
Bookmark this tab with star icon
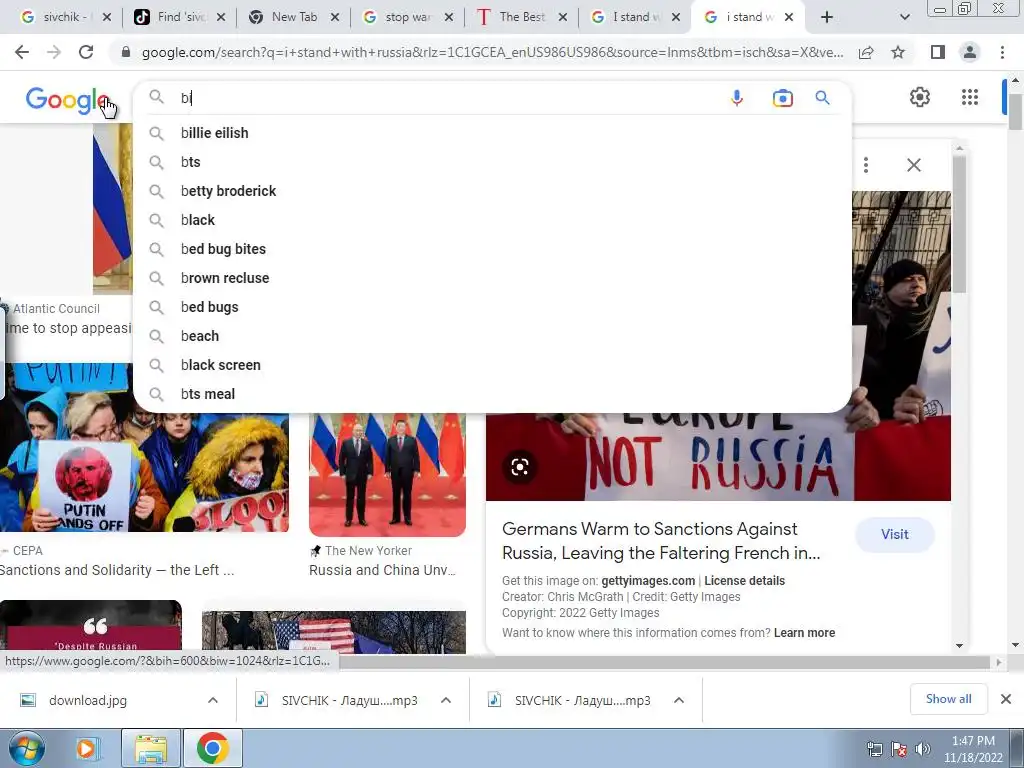(x=898, y=52)
